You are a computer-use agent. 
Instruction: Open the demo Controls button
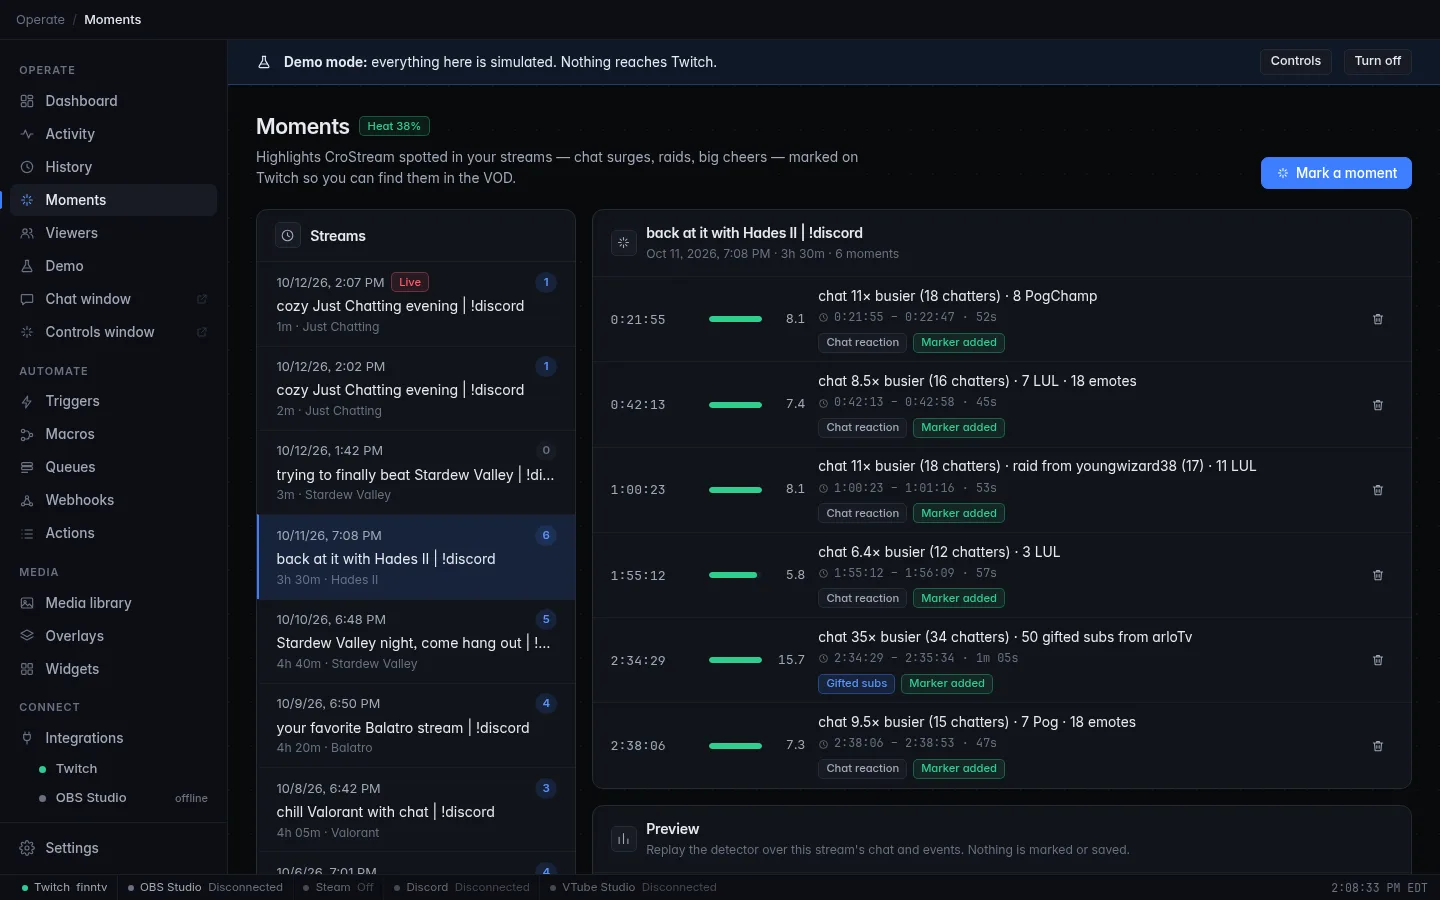[x=1295, y=61]
